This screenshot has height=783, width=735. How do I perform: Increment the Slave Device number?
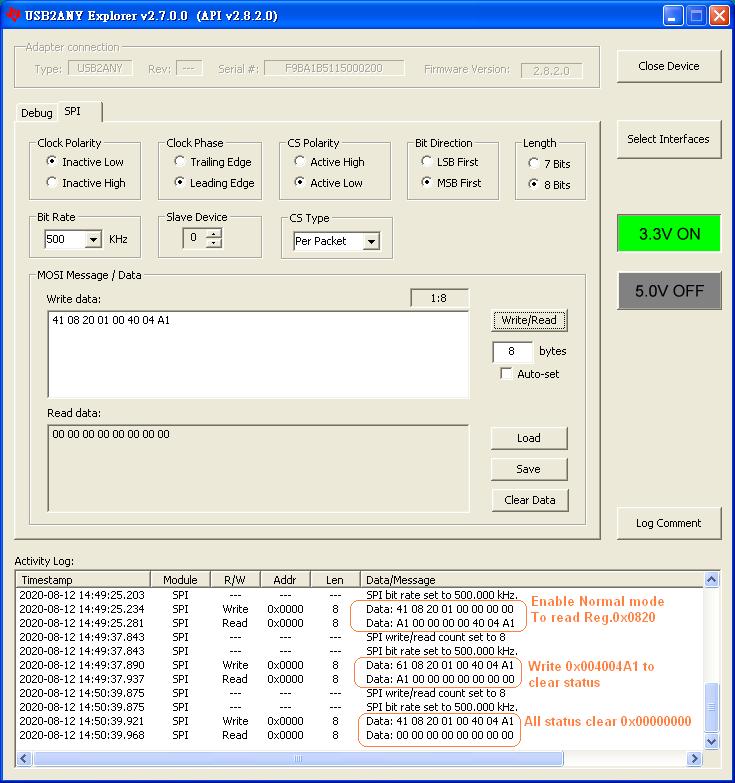pos(214,233)
